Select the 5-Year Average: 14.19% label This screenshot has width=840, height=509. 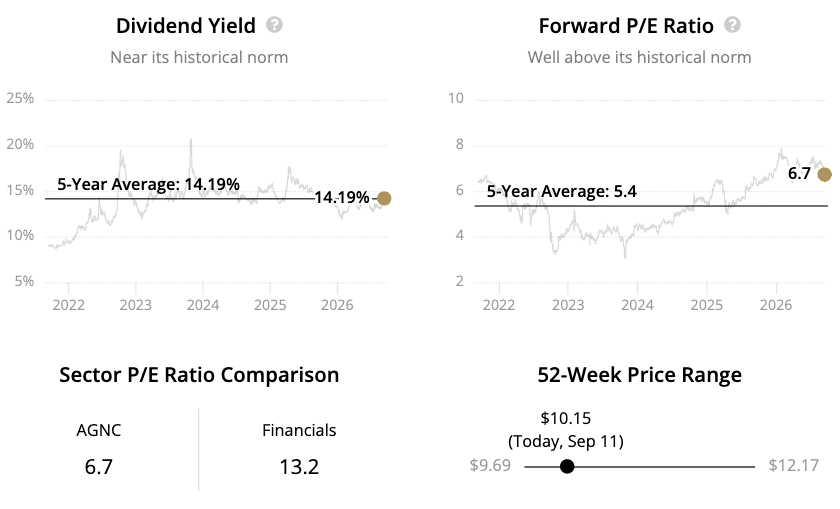(148, 184)
